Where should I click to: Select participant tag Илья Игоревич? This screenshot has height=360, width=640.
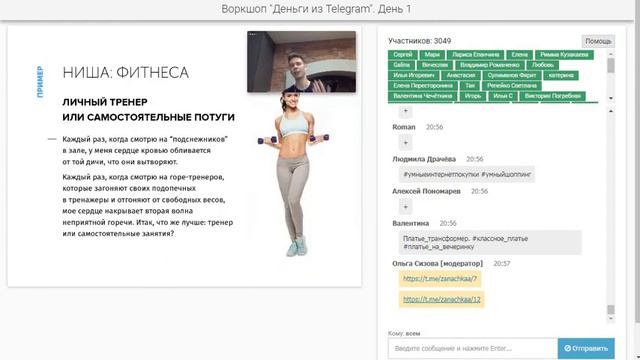(x=413, y=75)
